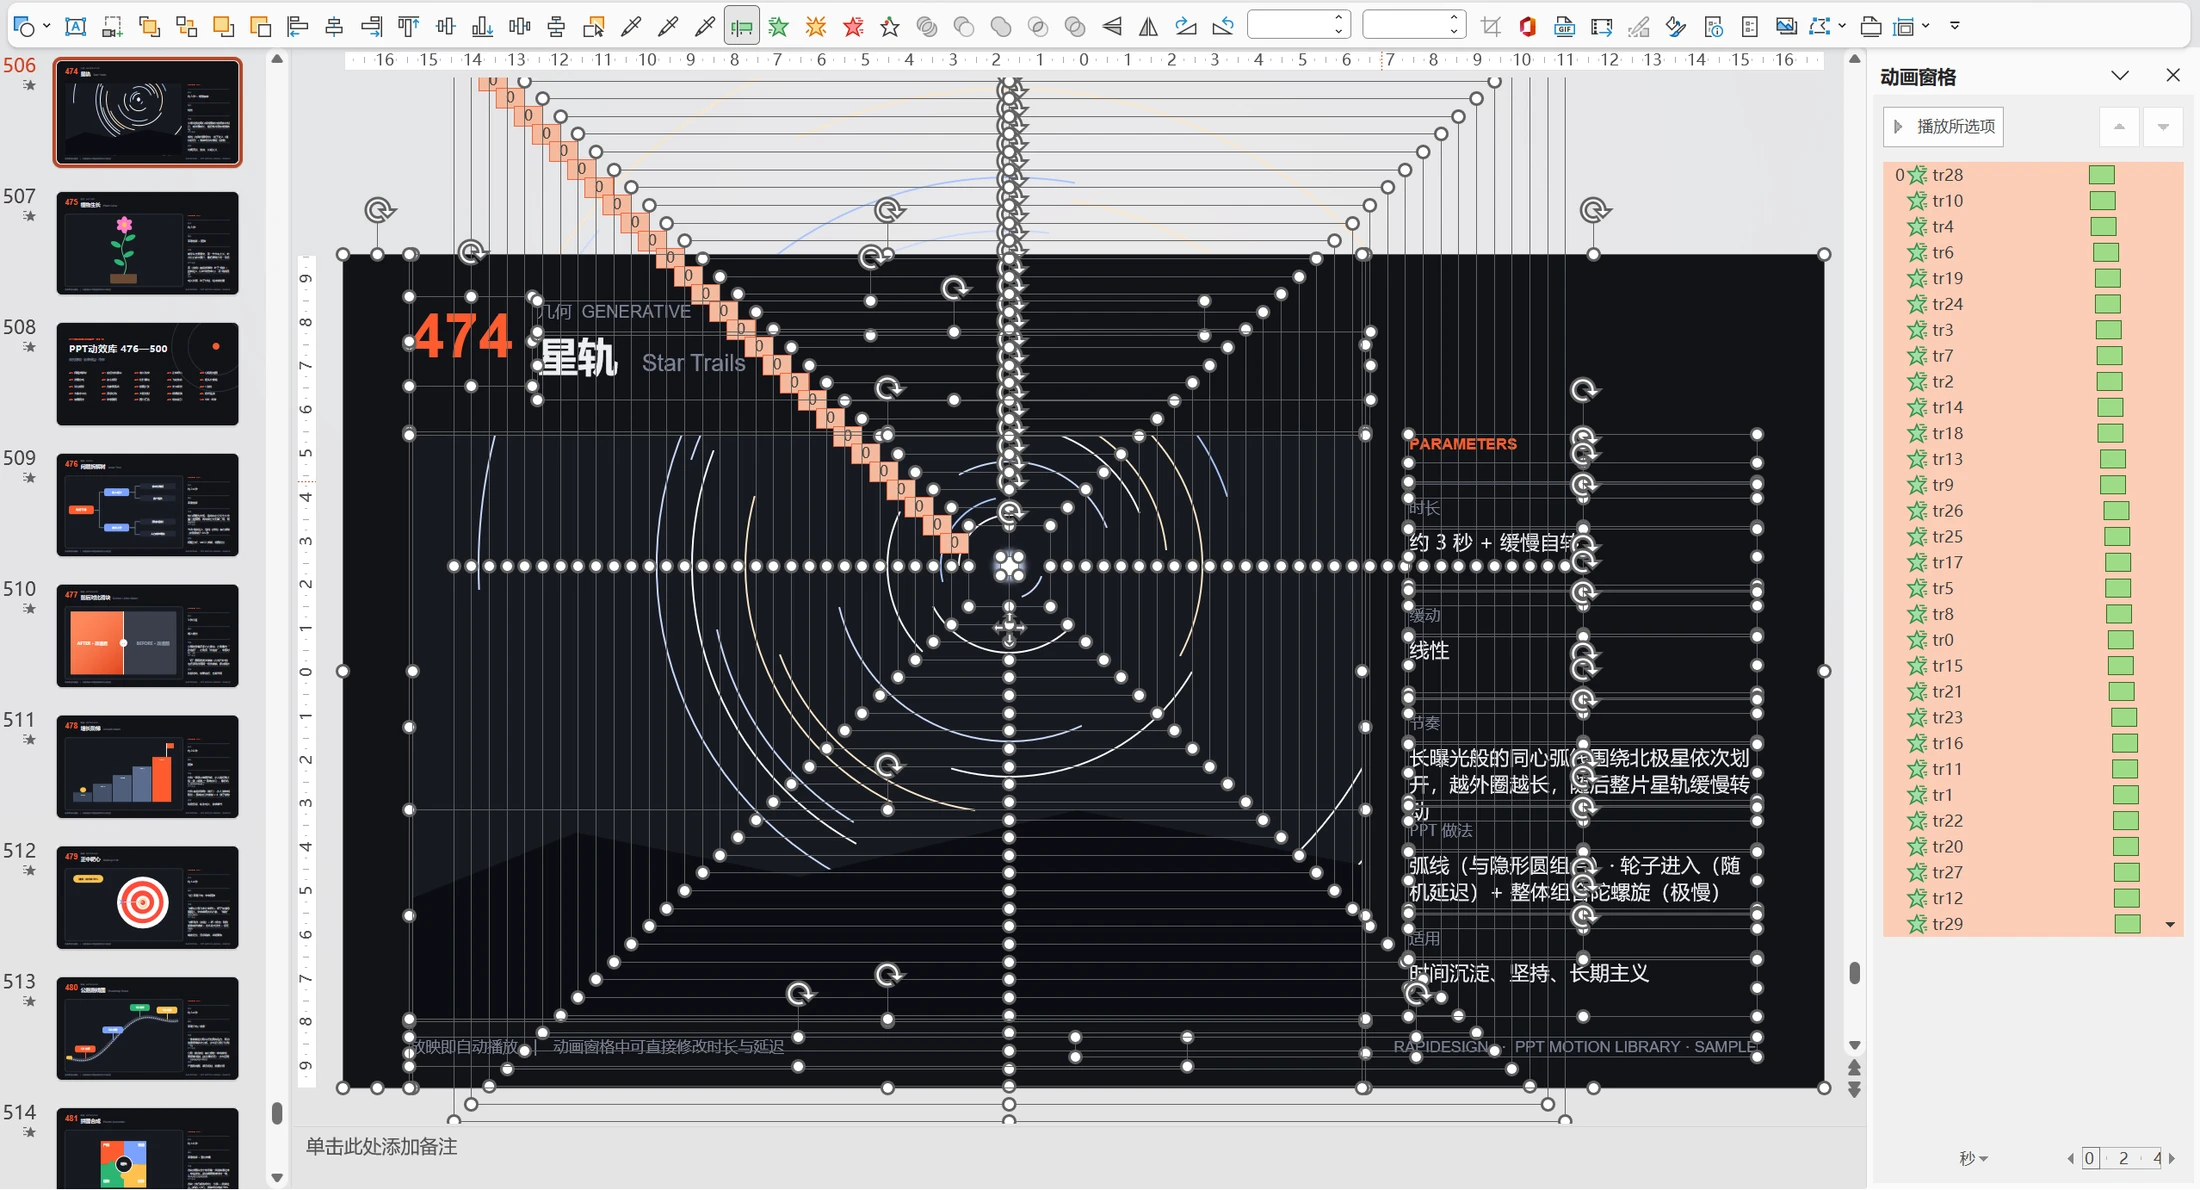2200x1190 pixels.
Task: Select the tr28 animation entry
Action: (2033, 175)
